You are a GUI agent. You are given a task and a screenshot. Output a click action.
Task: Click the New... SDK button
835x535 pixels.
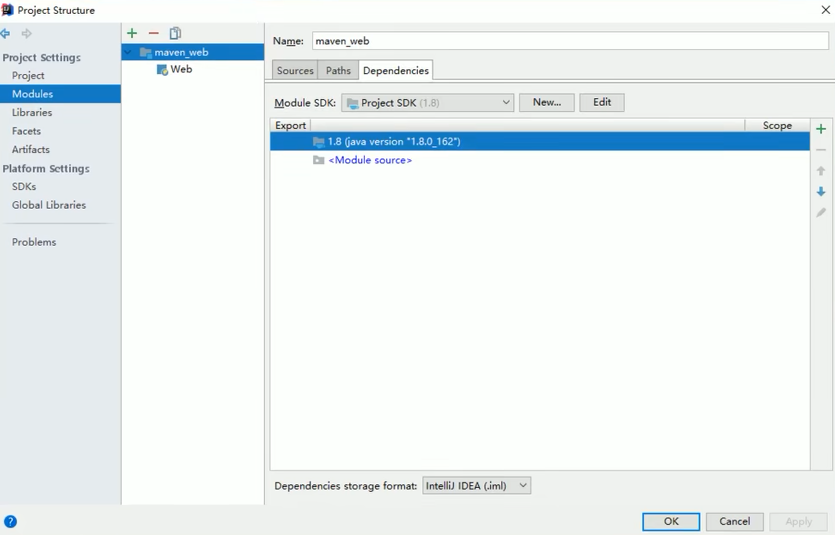tap(546, 102)
